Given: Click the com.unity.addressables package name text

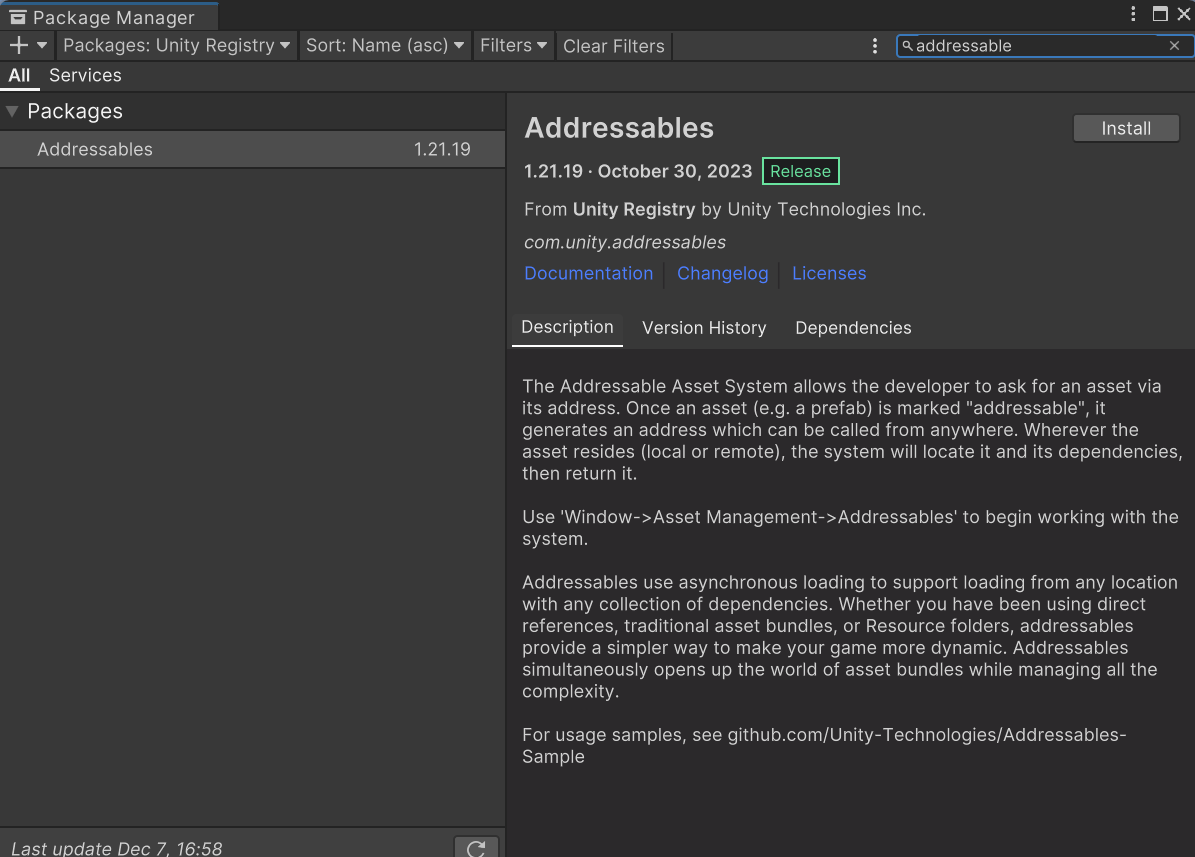Looking at the screenshot, I should coord(625,242).
